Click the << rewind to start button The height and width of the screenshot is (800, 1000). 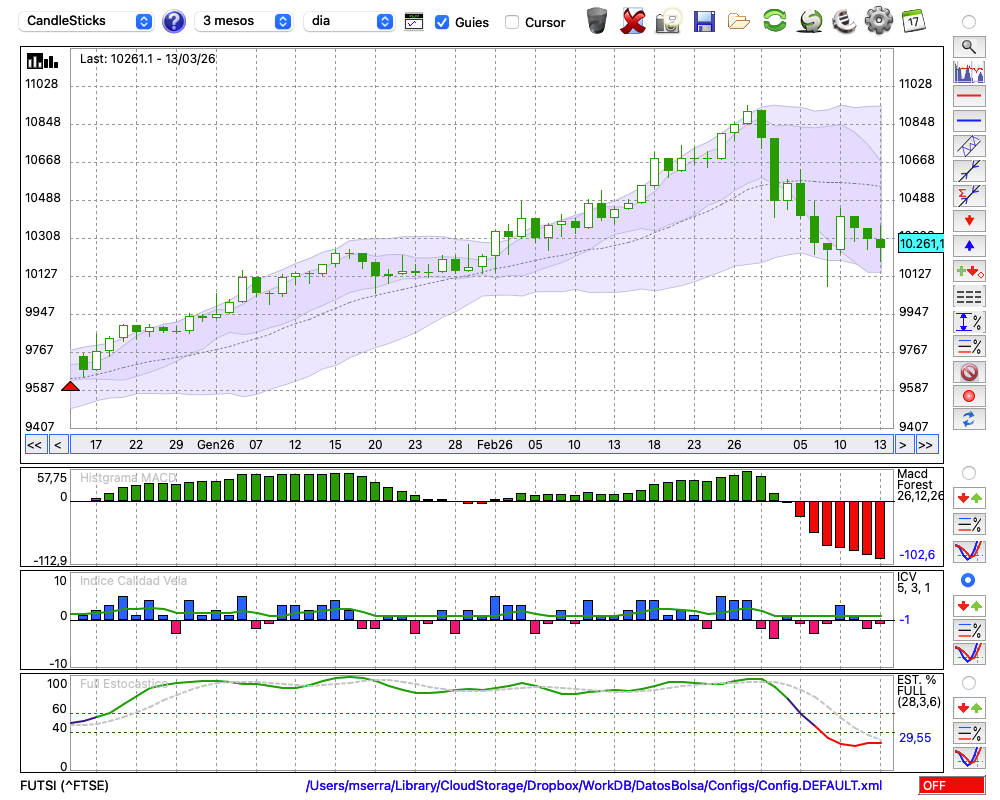[x=34, y=445]
